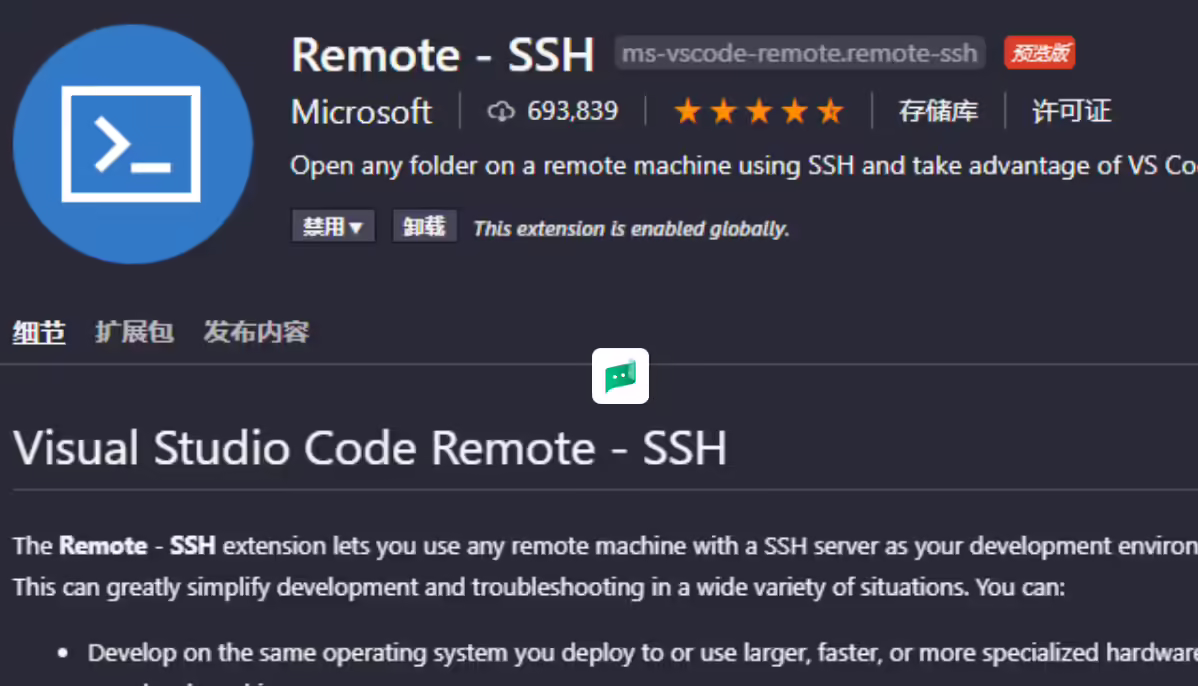This screenshot has width=1198, height=686.
Task: Click the 693,839 install count
Action: tap(572, 112)
